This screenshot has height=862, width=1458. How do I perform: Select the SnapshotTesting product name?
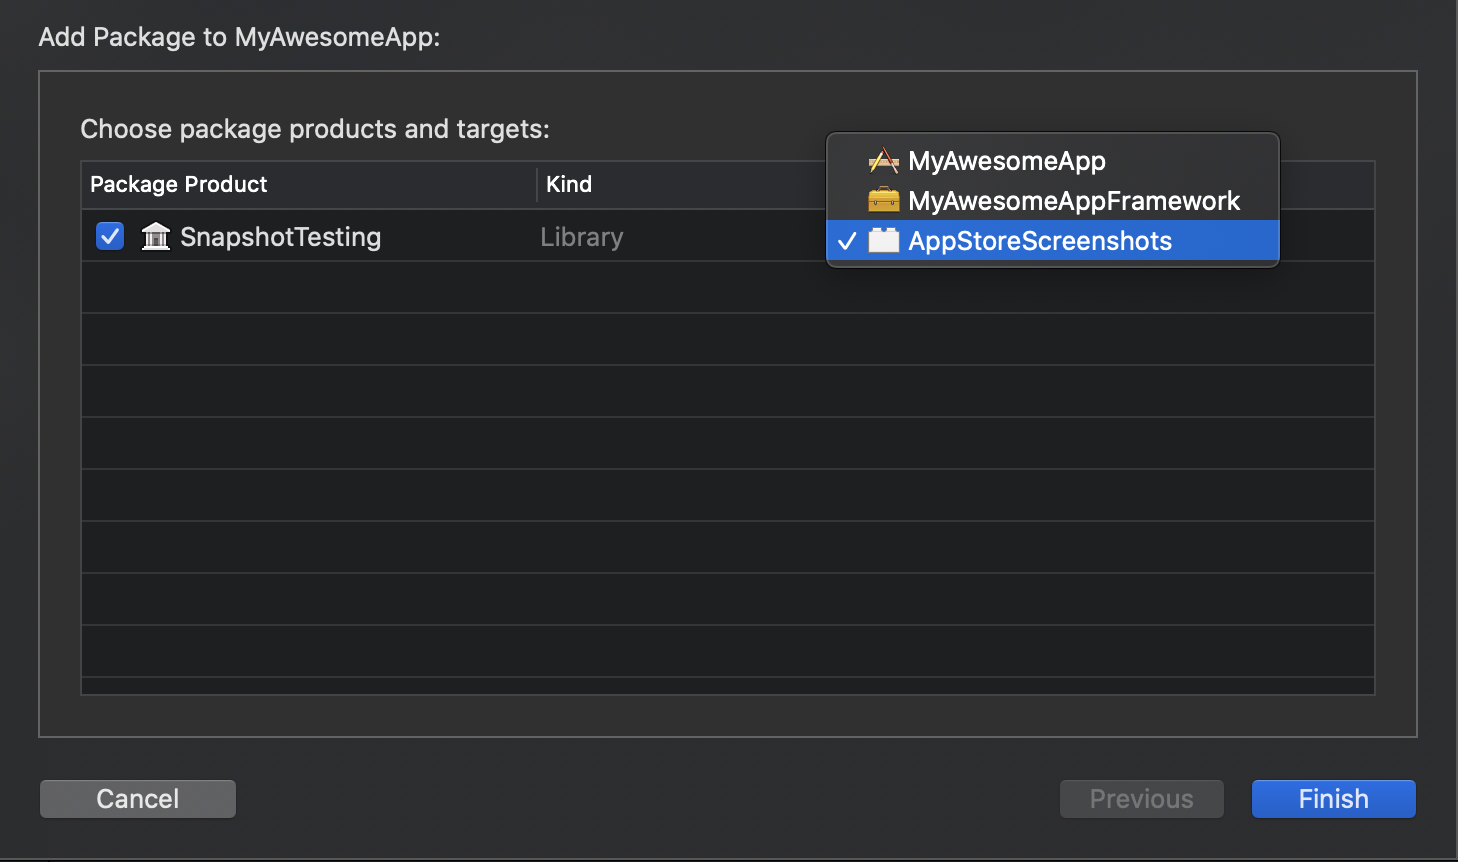280,237
